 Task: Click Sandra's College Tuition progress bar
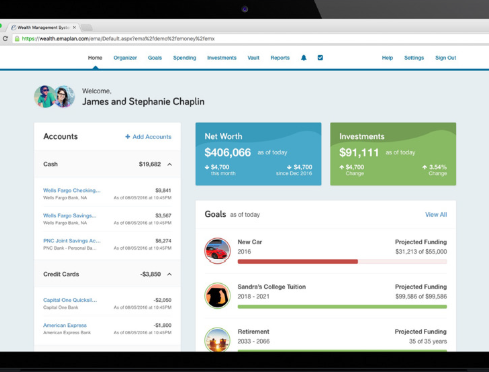point(342,307)
